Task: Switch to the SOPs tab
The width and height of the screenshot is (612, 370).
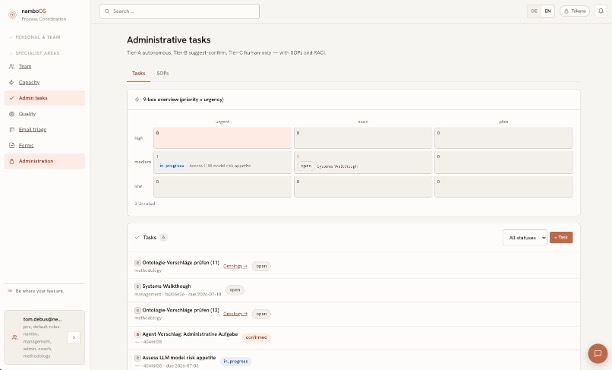Action: (x=163, y=73)
